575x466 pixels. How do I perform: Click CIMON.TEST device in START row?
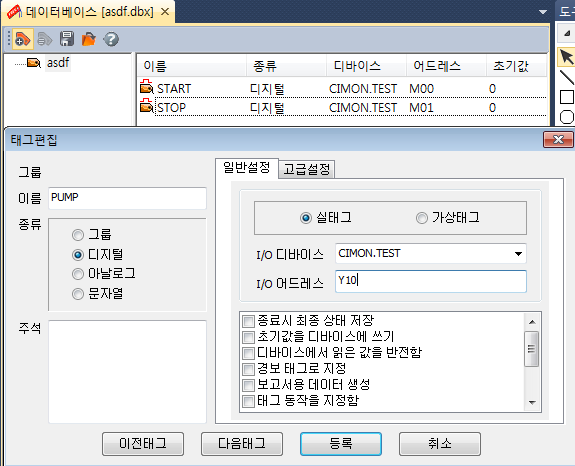pos(363,89)
